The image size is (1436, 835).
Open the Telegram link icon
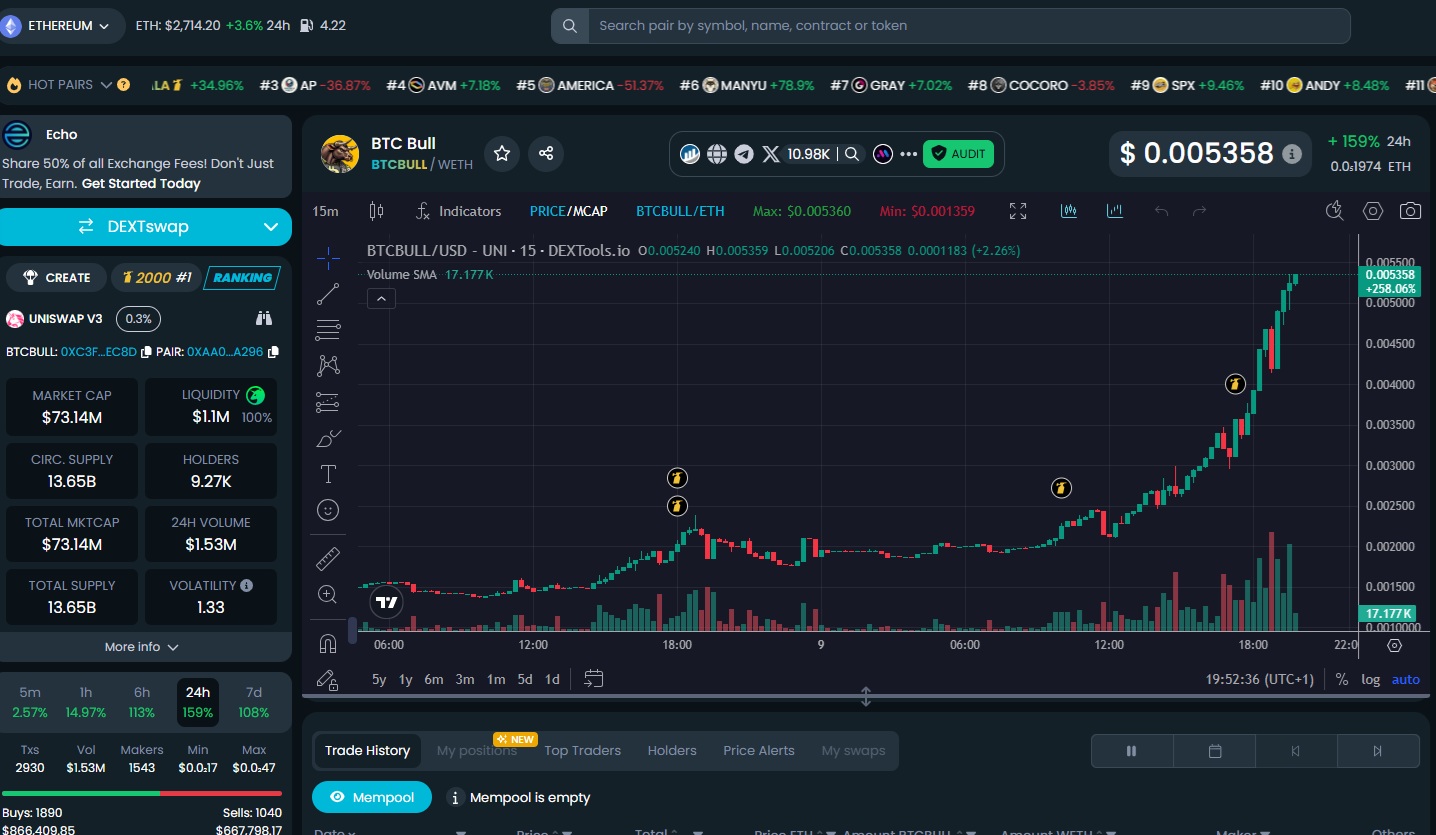744,154
